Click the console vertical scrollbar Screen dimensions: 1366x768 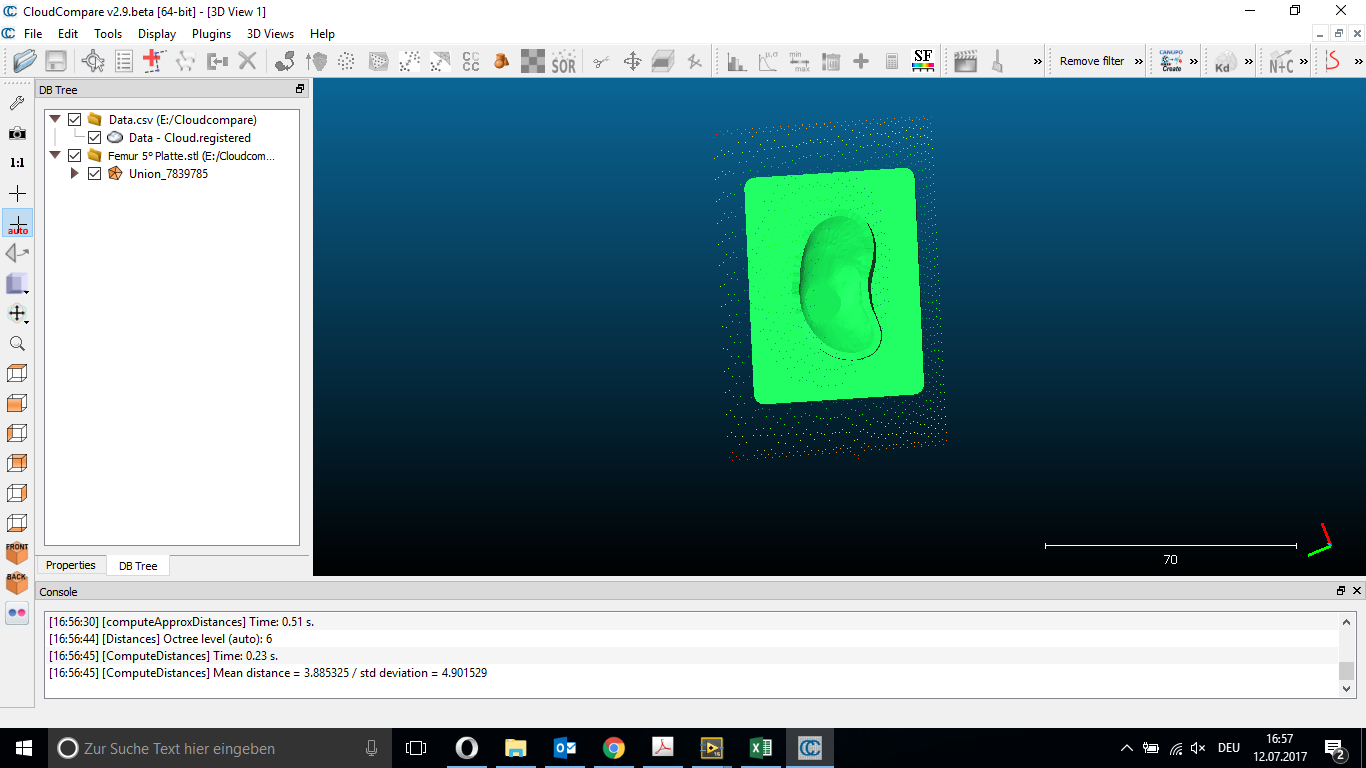point(1346,655)
